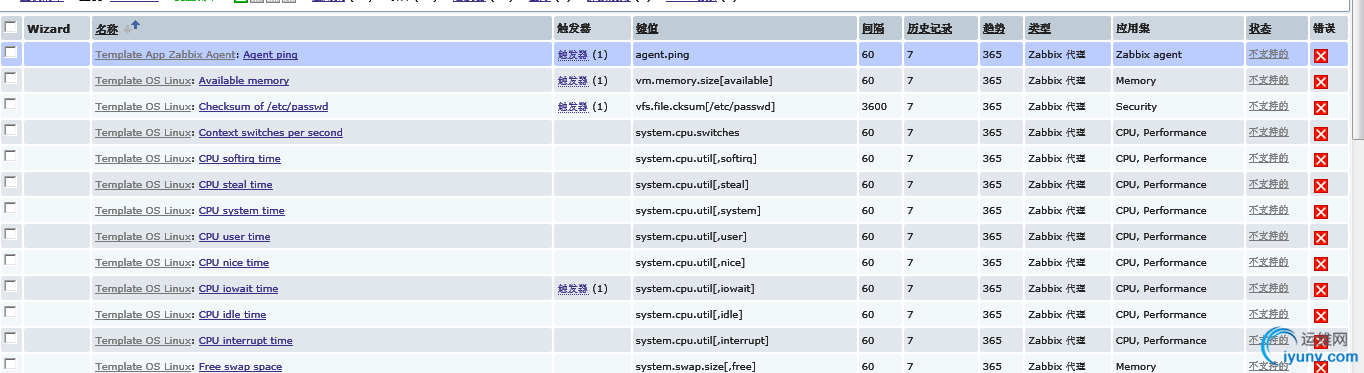Click the error icon for CPU user time
The height and width of the screenshot is (373, 1364).
point(1320,238)
